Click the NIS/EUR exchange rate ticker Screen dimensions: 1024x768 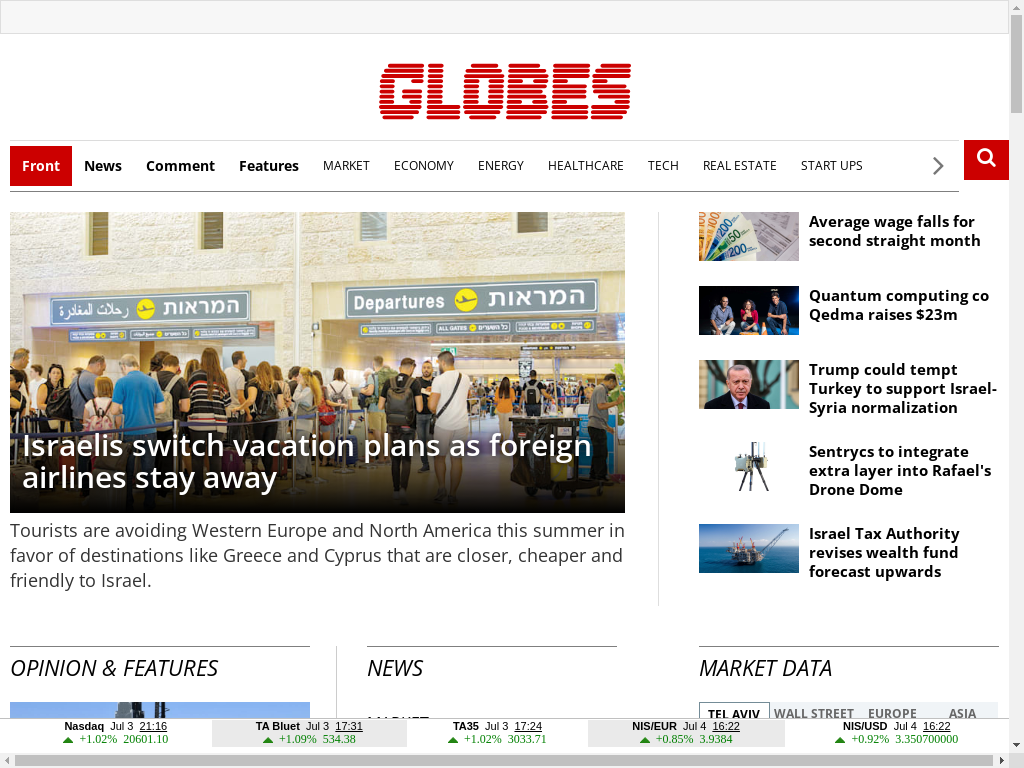[686, 733]
